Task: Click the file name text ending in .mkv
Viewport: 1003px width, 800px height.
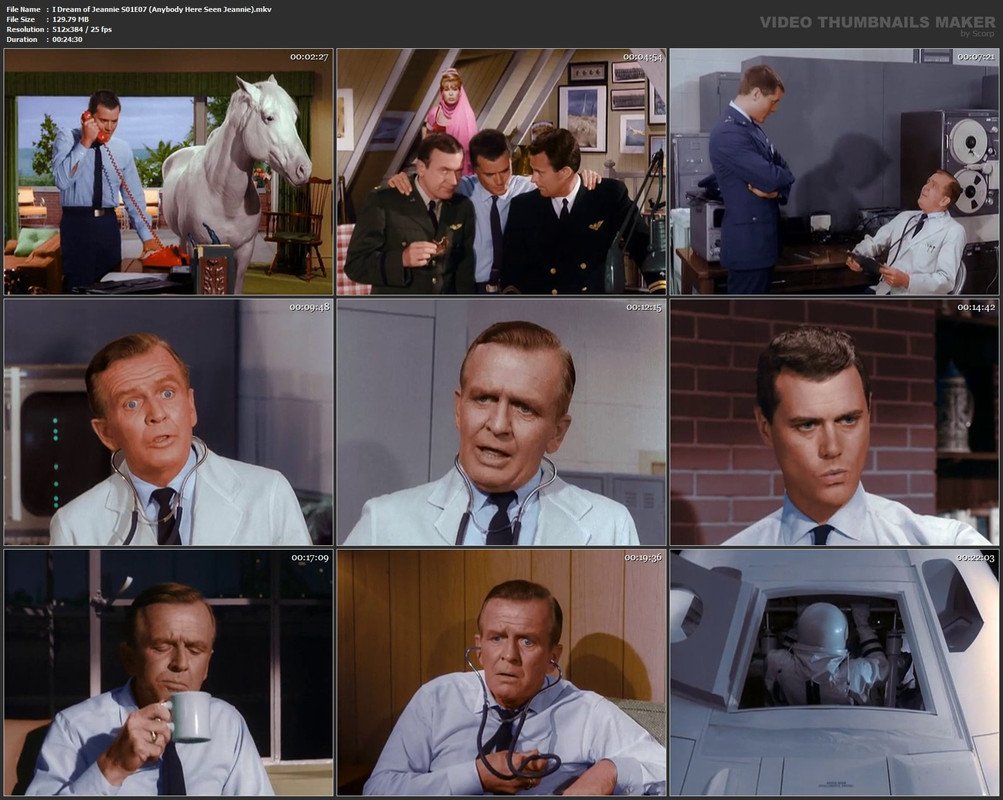Action: tap(162, 10)
